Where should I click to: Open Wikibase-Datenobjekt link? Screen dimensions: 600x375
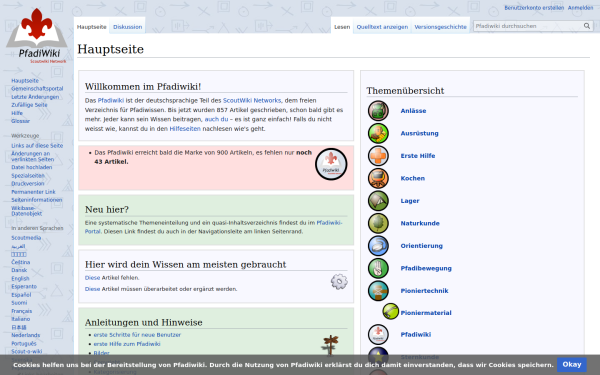27,211
